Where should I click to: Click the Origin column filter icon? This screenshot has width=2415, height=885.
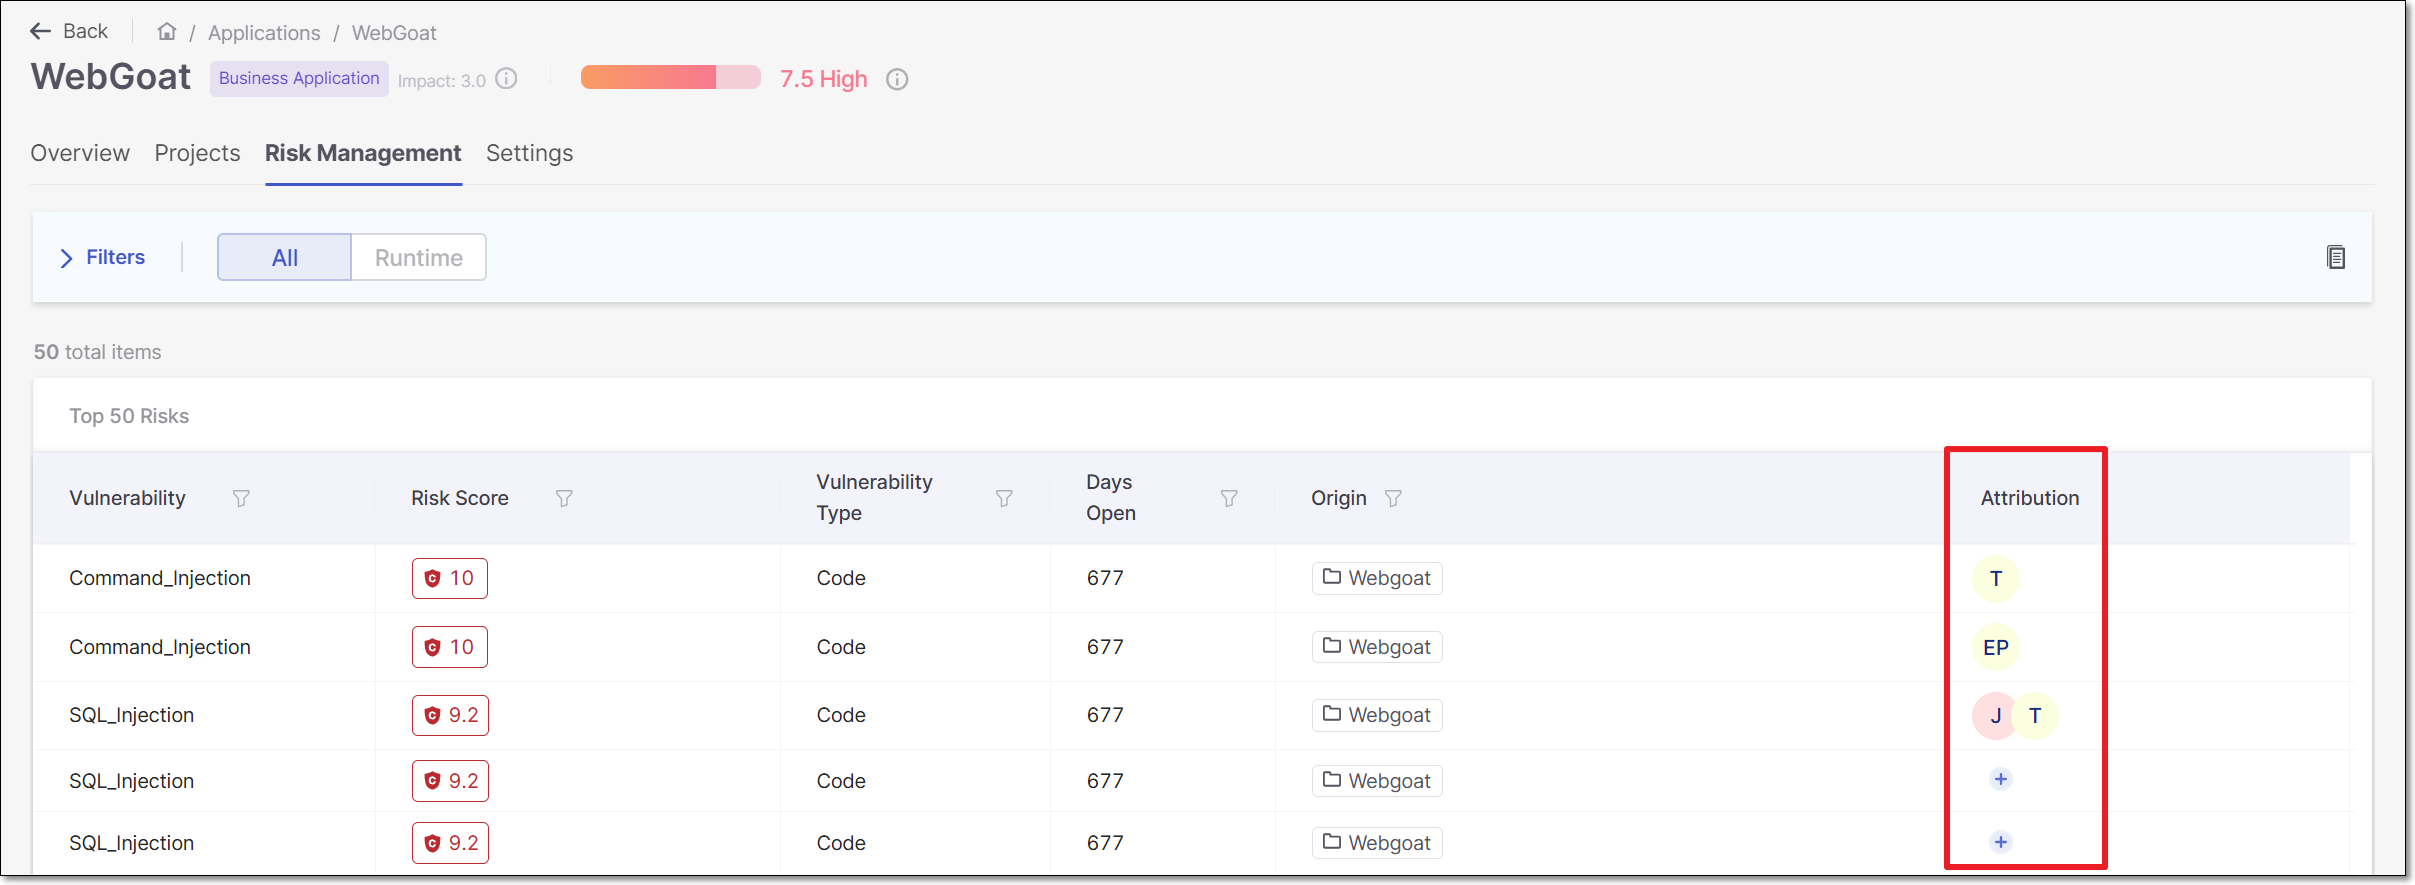[x=1393, y=498]
